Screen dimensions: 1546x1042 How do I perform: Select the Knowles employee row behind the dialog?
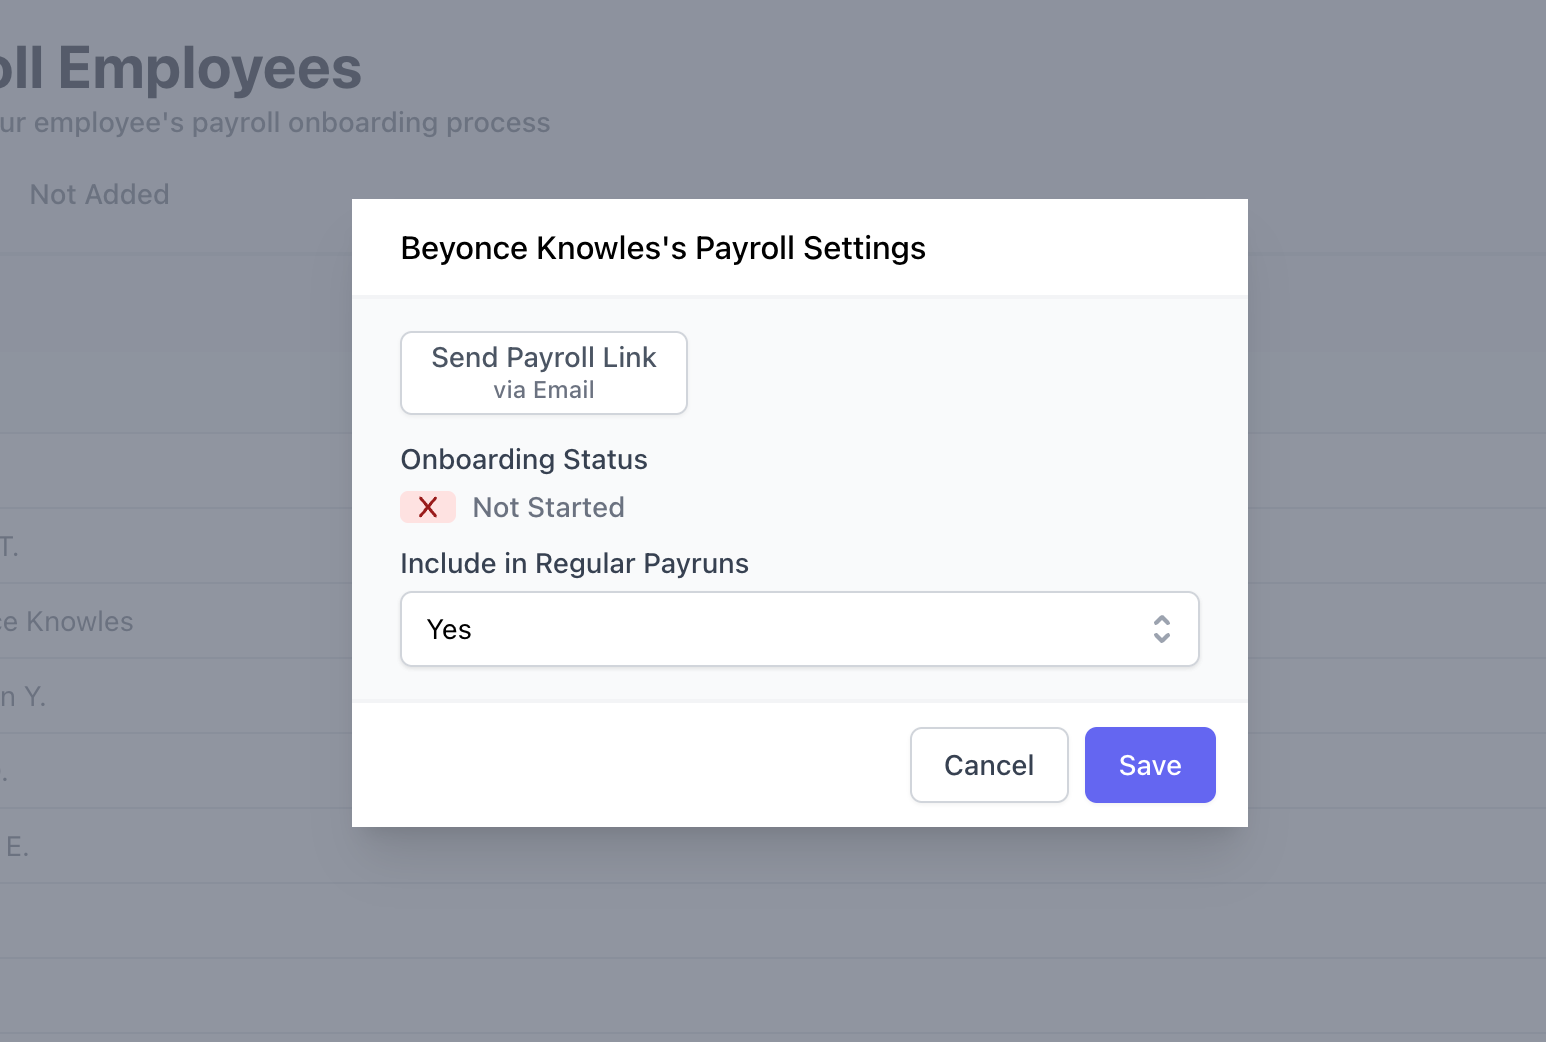click(x=70, y=621)
